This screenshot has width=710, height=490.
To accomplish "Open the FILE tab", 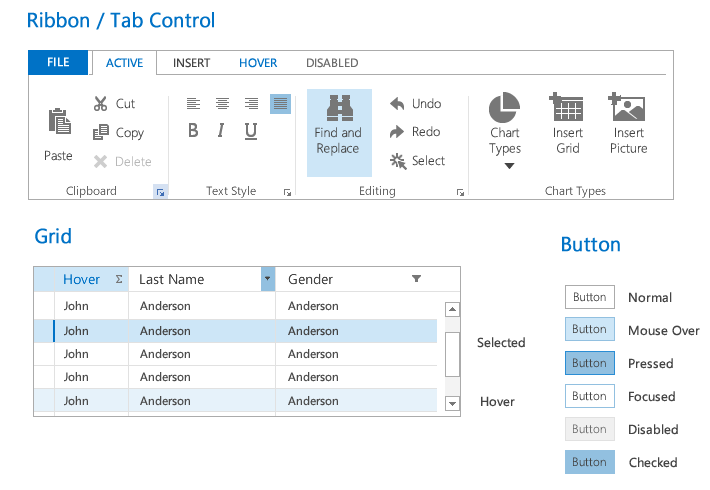I will pyautogui.click(x=58, y=63).
